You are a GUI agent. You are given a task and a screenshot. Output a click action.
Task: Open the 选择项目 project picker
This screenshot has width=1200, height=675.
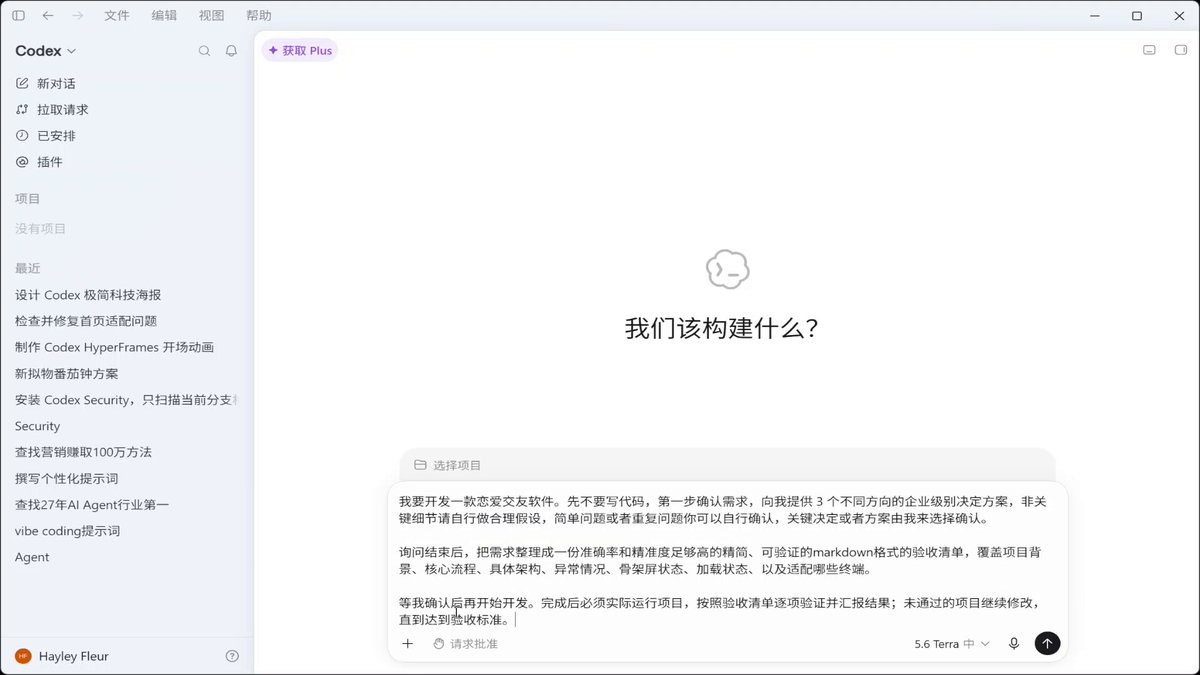tap(448, 465)
